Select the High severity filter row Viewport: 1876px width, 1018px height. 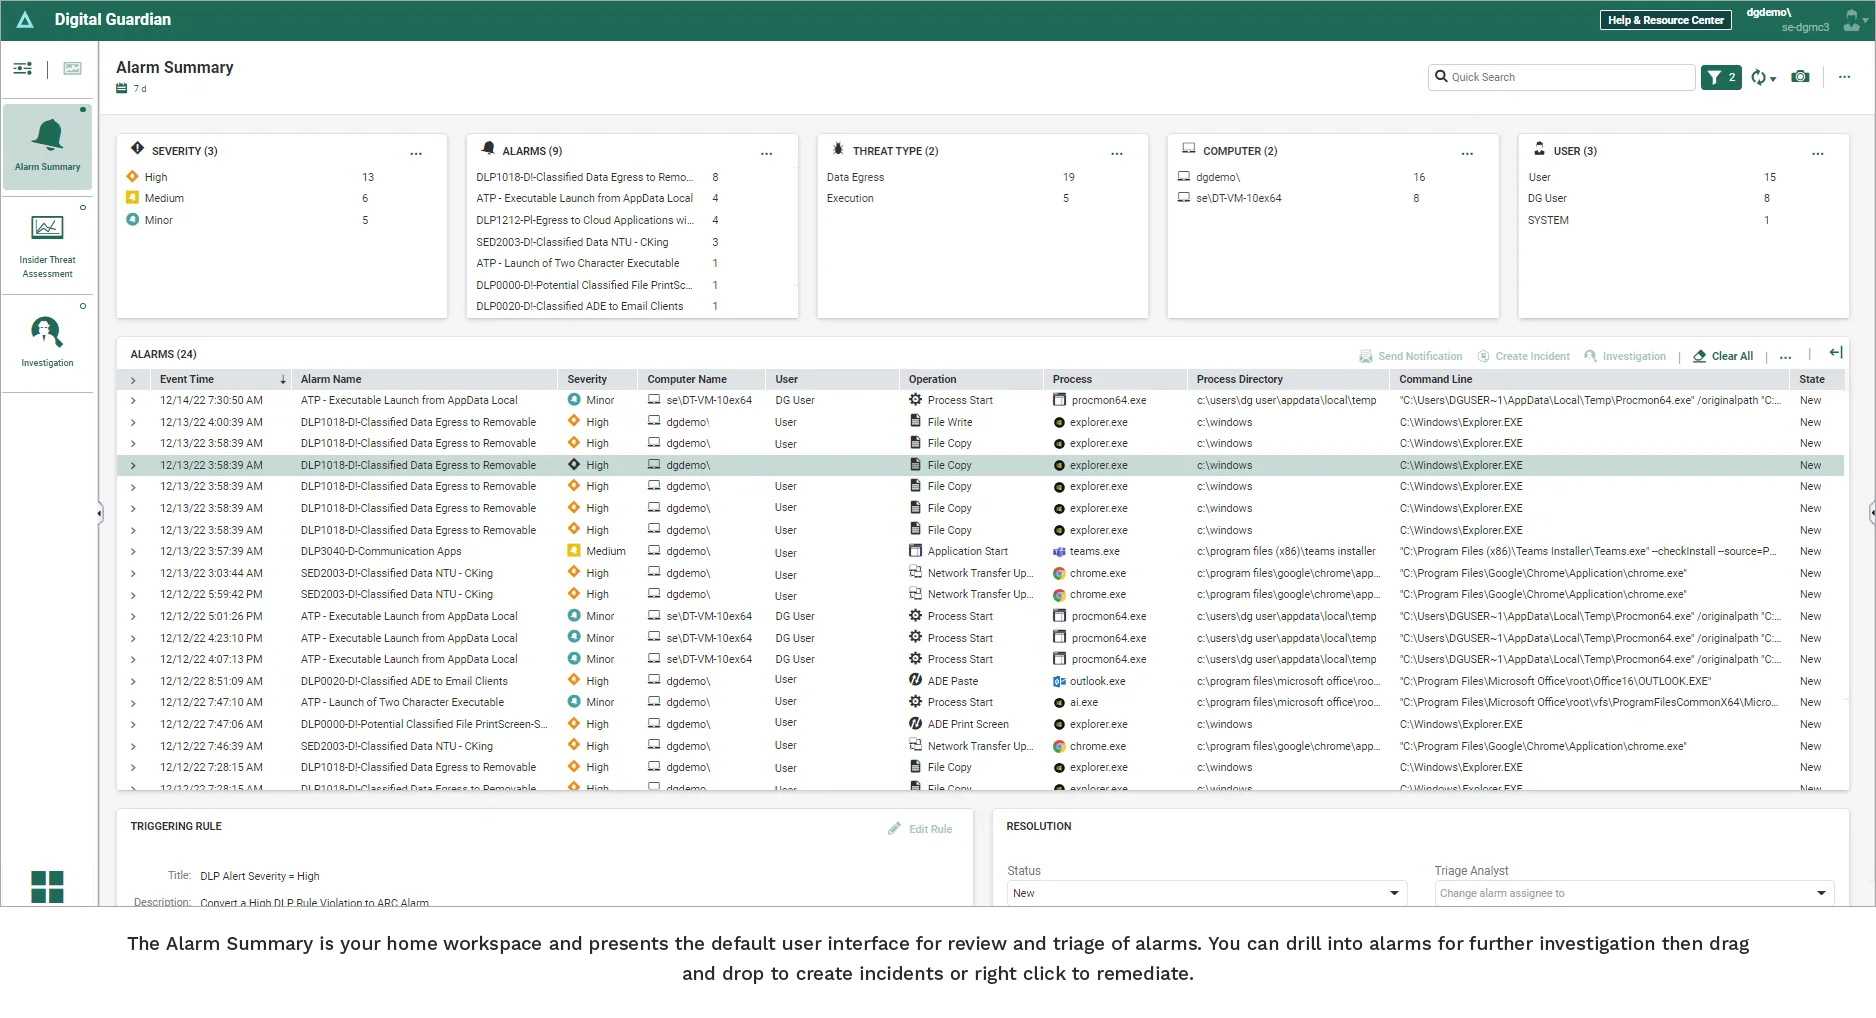point(156,177)
